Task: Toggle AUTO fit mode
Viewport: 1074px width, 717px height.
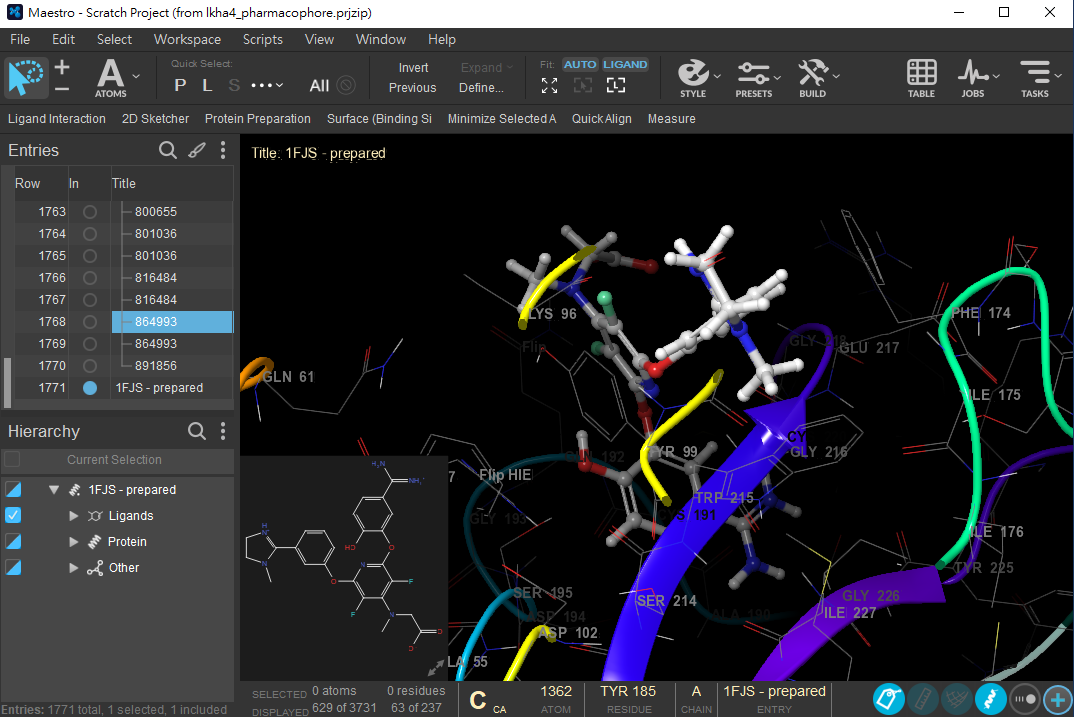Action: 580,64
